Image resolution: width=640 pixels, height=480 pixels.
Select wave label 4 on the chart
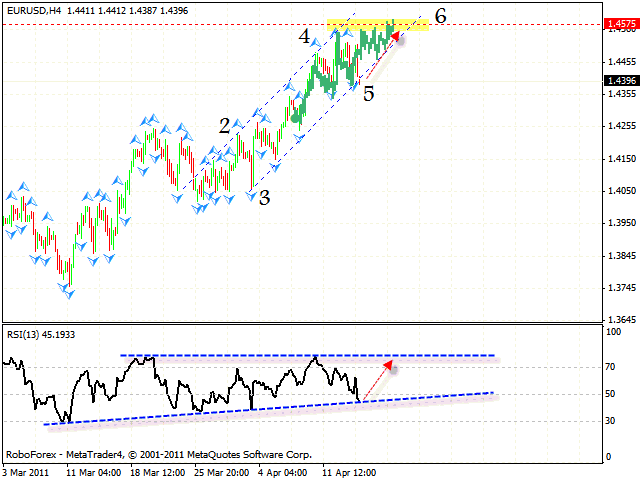(303, 37)
